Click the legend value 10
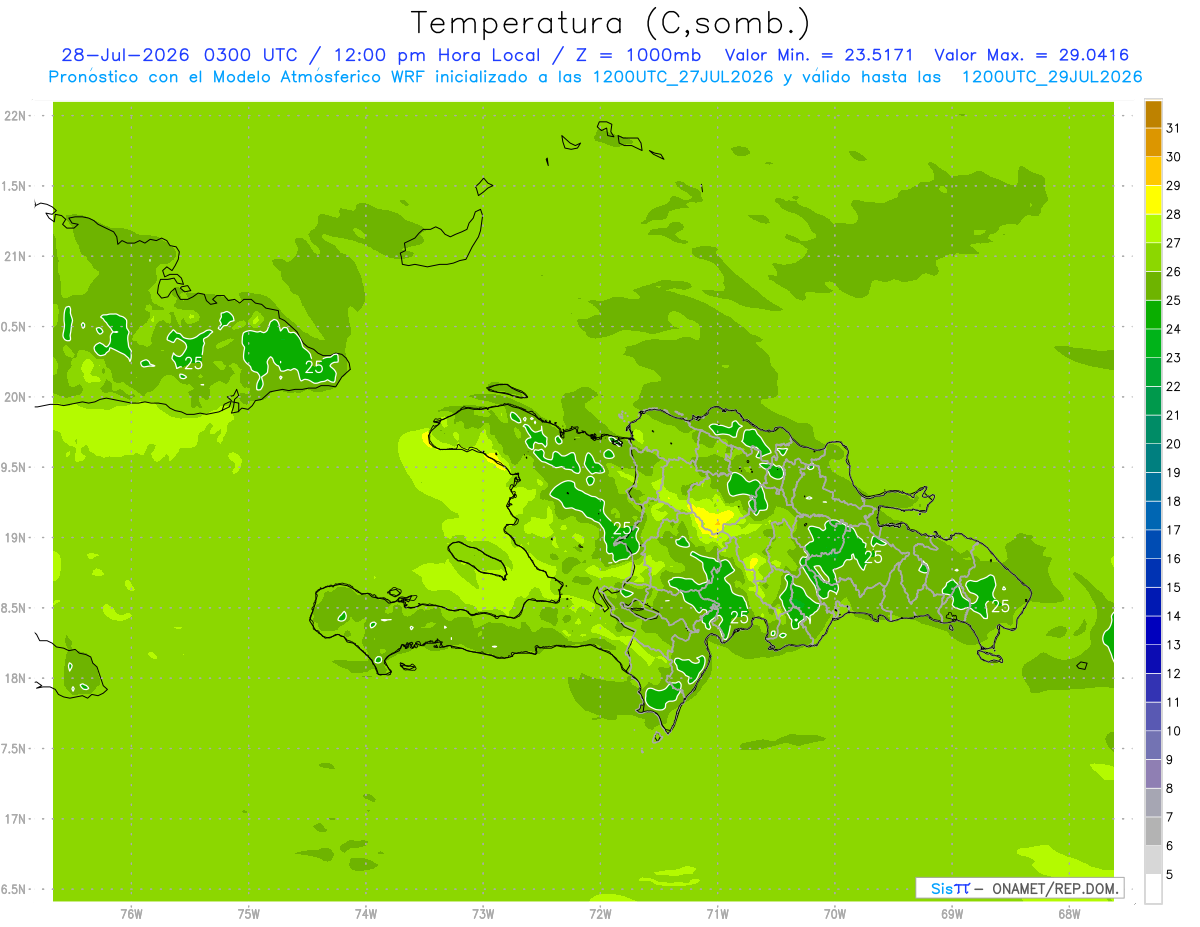The image size is (1200, 927). 1174,731
